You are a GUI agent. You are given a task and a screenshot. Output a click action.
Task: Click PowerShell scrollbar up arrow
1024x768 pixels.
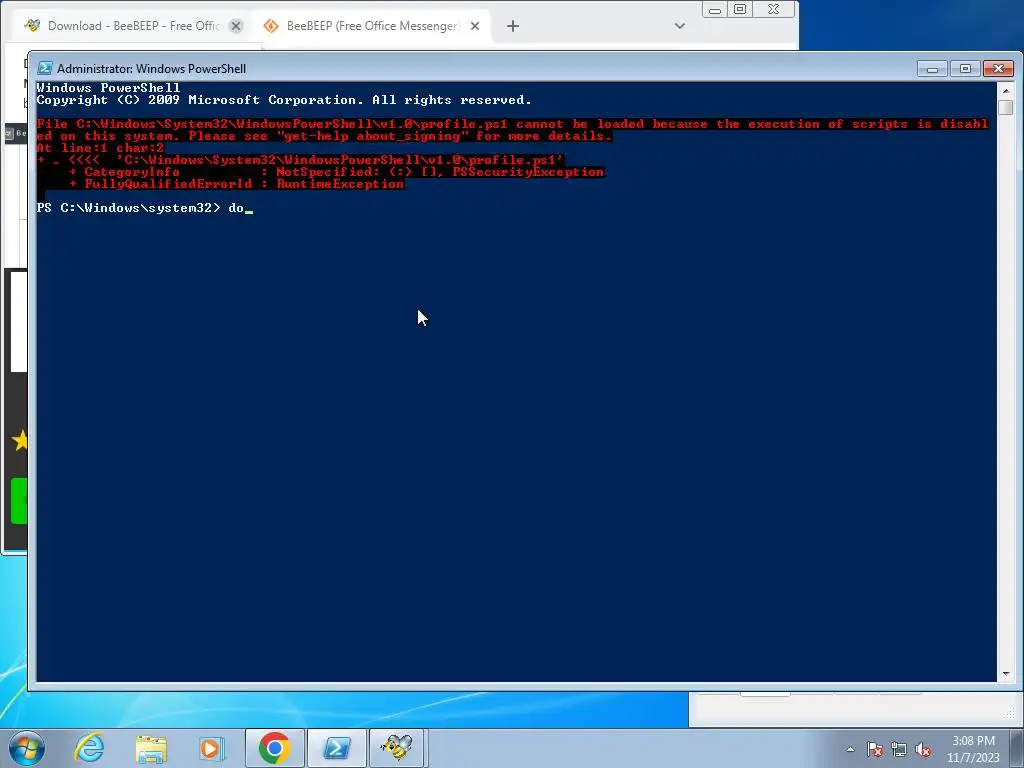point(1006,90)
